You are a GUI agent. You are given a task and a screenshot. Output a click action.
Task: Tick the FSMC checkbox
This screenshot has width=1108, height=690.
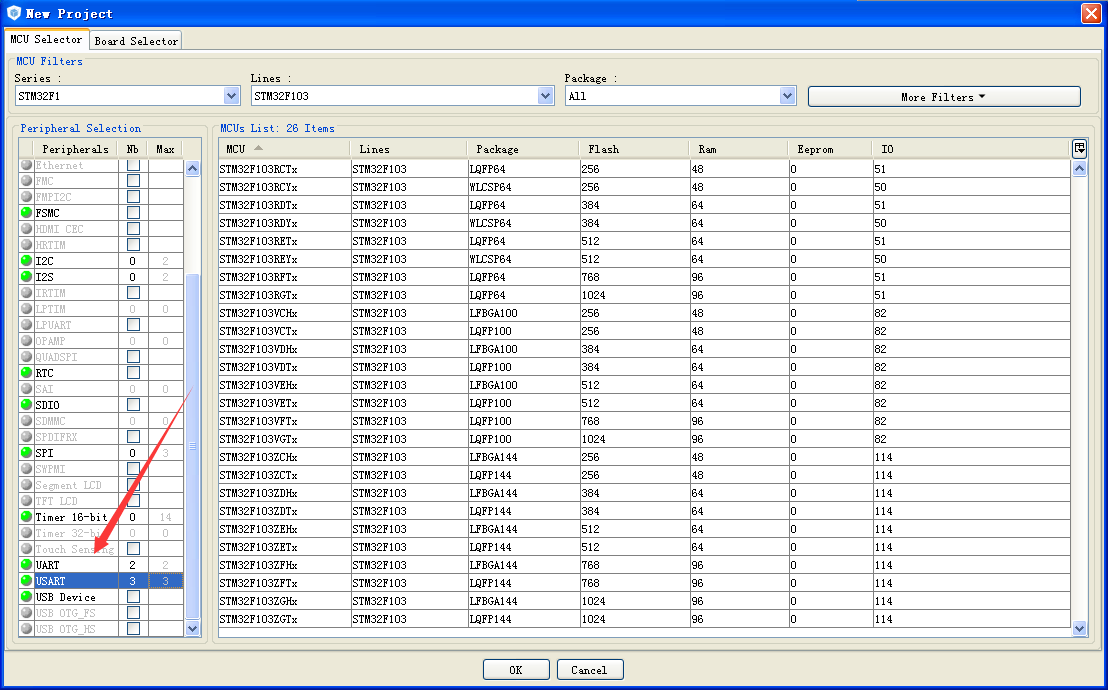[x=133, y=212]
